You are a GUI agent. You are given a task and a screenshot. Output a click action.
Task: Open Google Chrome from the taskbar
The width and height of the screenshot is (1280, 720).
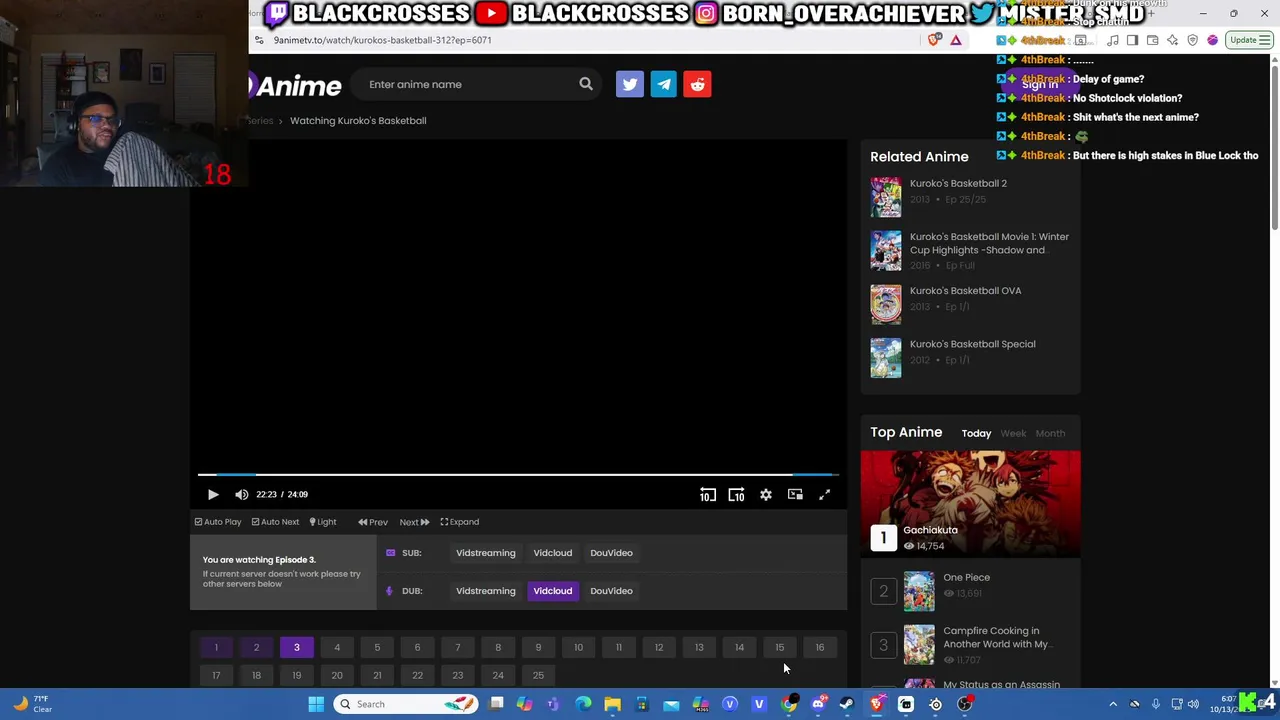click(x=789, y=704)
